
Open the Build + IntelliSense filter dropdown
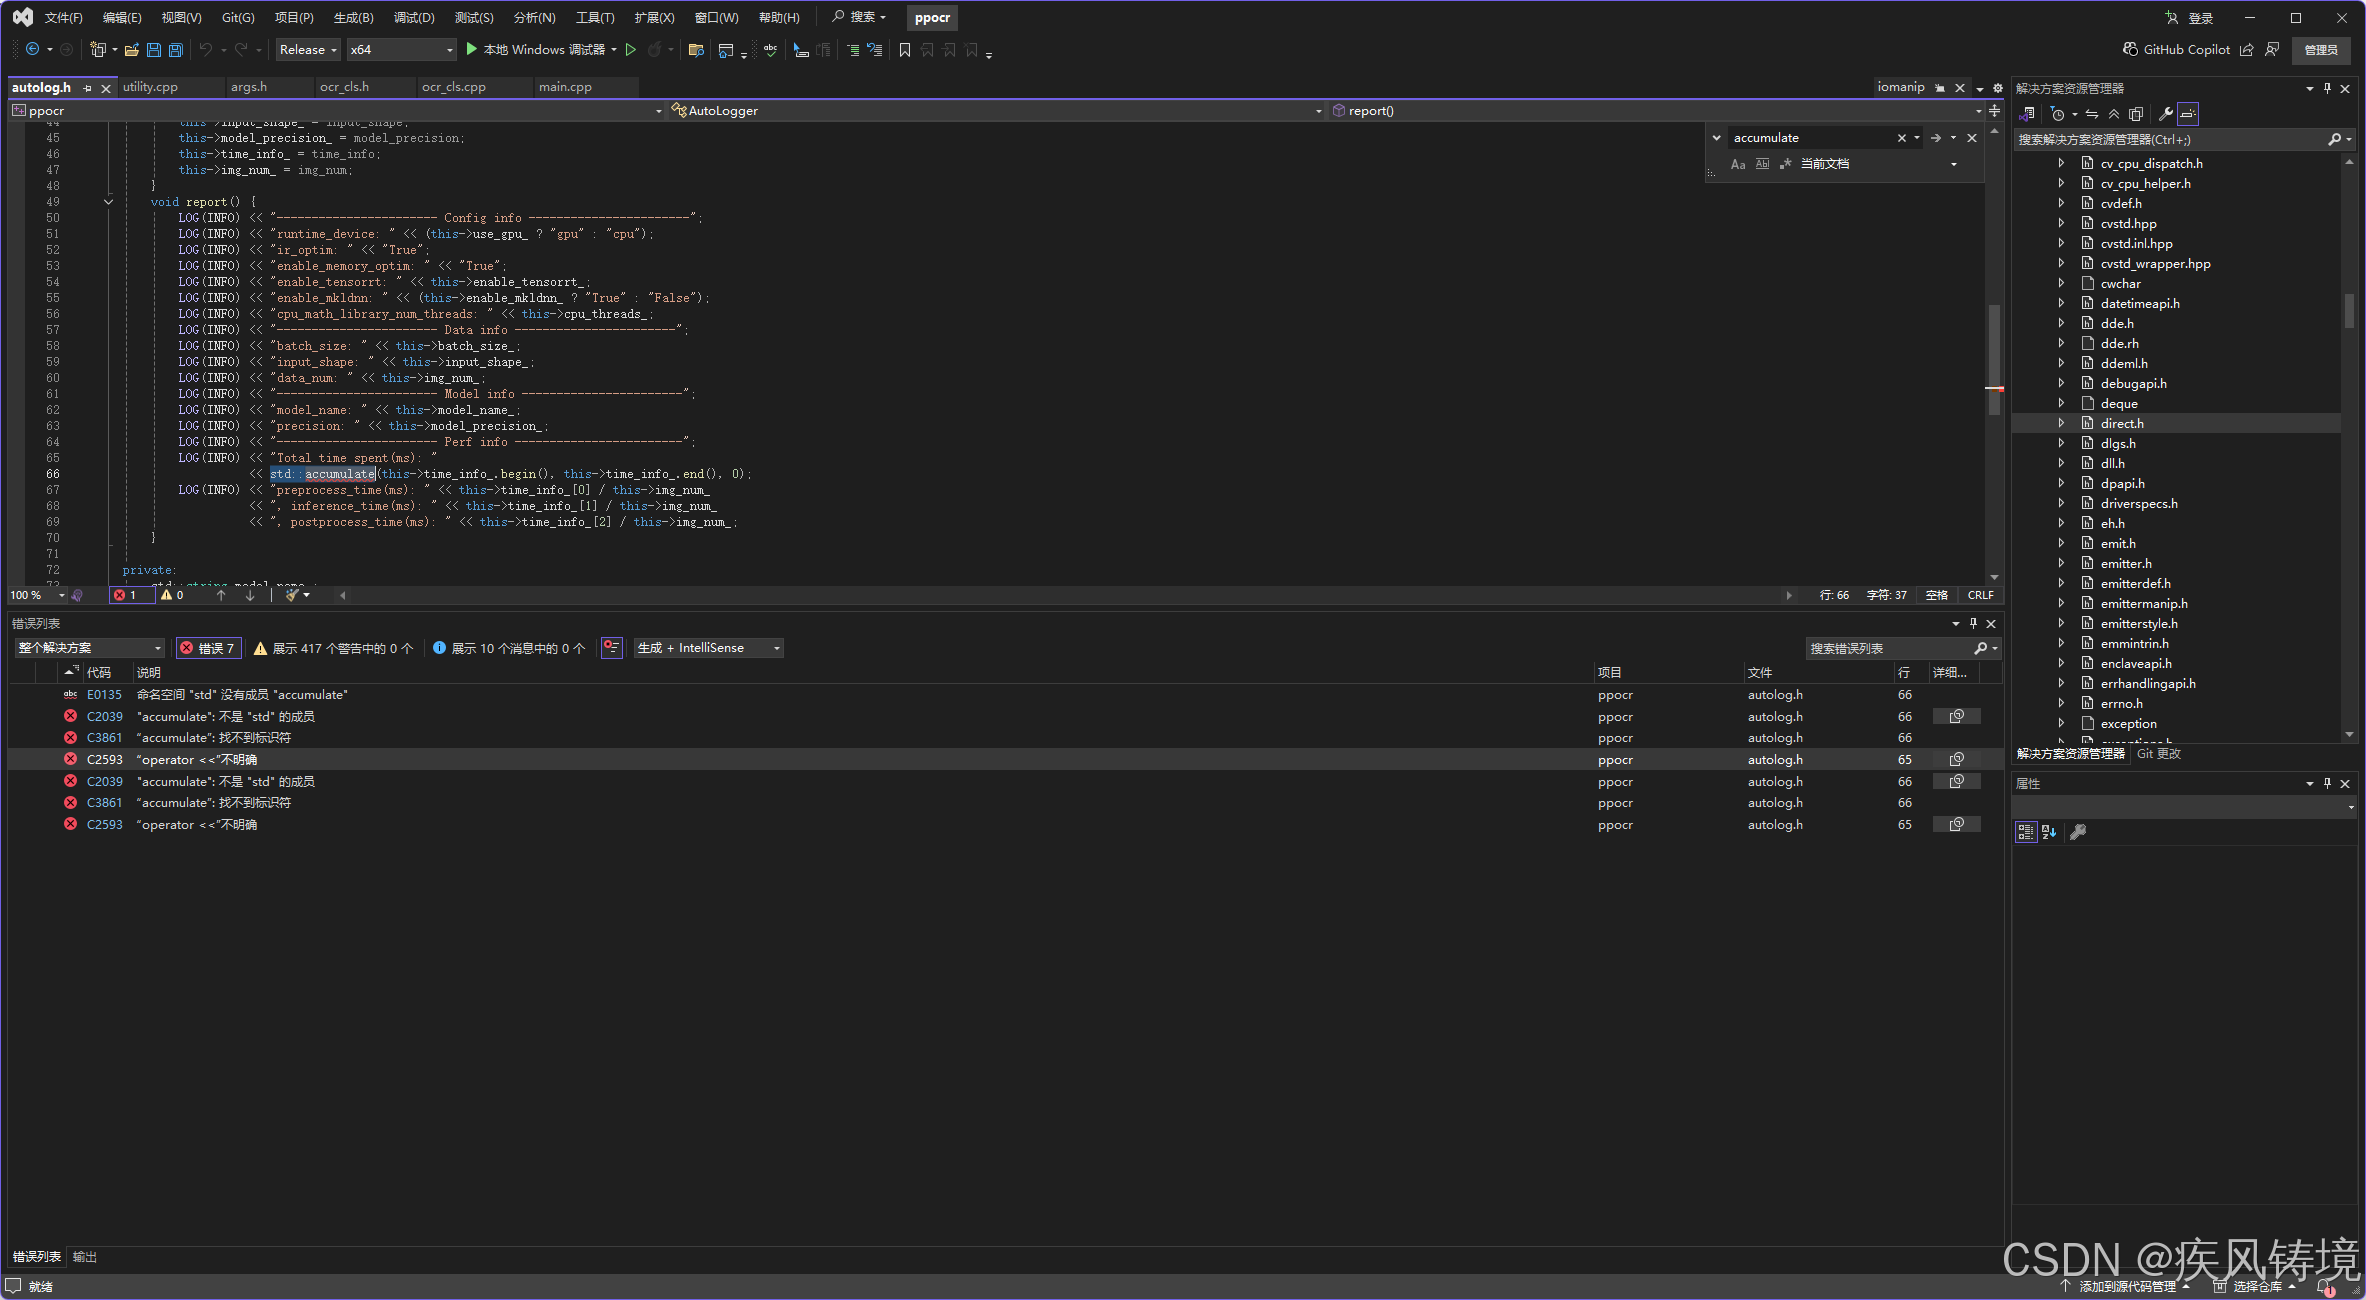click(709, 648)
